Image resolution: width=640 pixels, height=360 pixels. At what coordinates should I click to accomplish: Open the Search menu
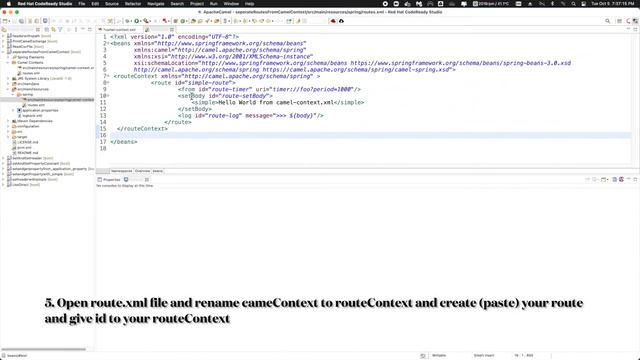(x=177, y=4)
